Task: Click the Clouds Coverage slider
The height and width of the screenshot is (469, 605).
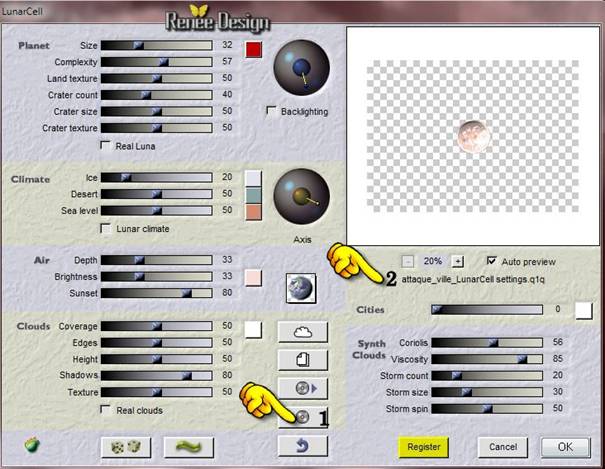Action: pyautogui.click(x=157, y=326)
